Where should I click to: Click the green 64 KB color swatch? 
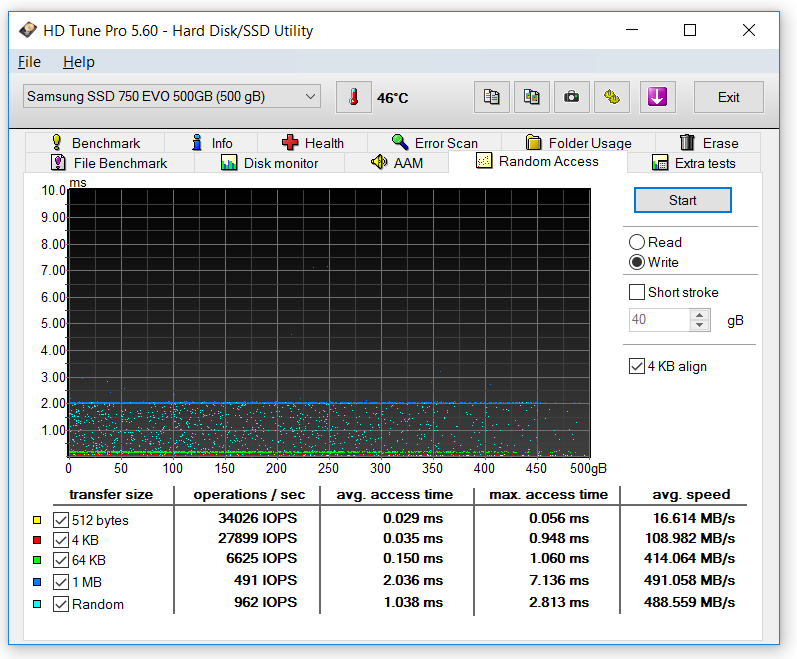click(x=37, y=560)
